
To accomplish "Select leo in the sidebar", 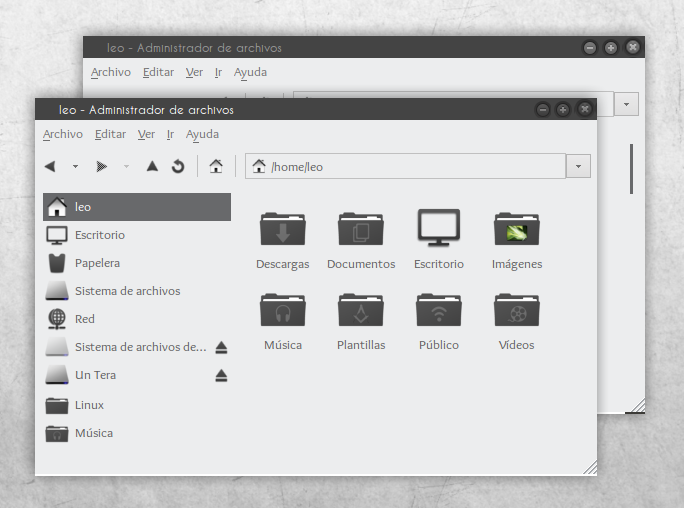I will tap(137, 207).
